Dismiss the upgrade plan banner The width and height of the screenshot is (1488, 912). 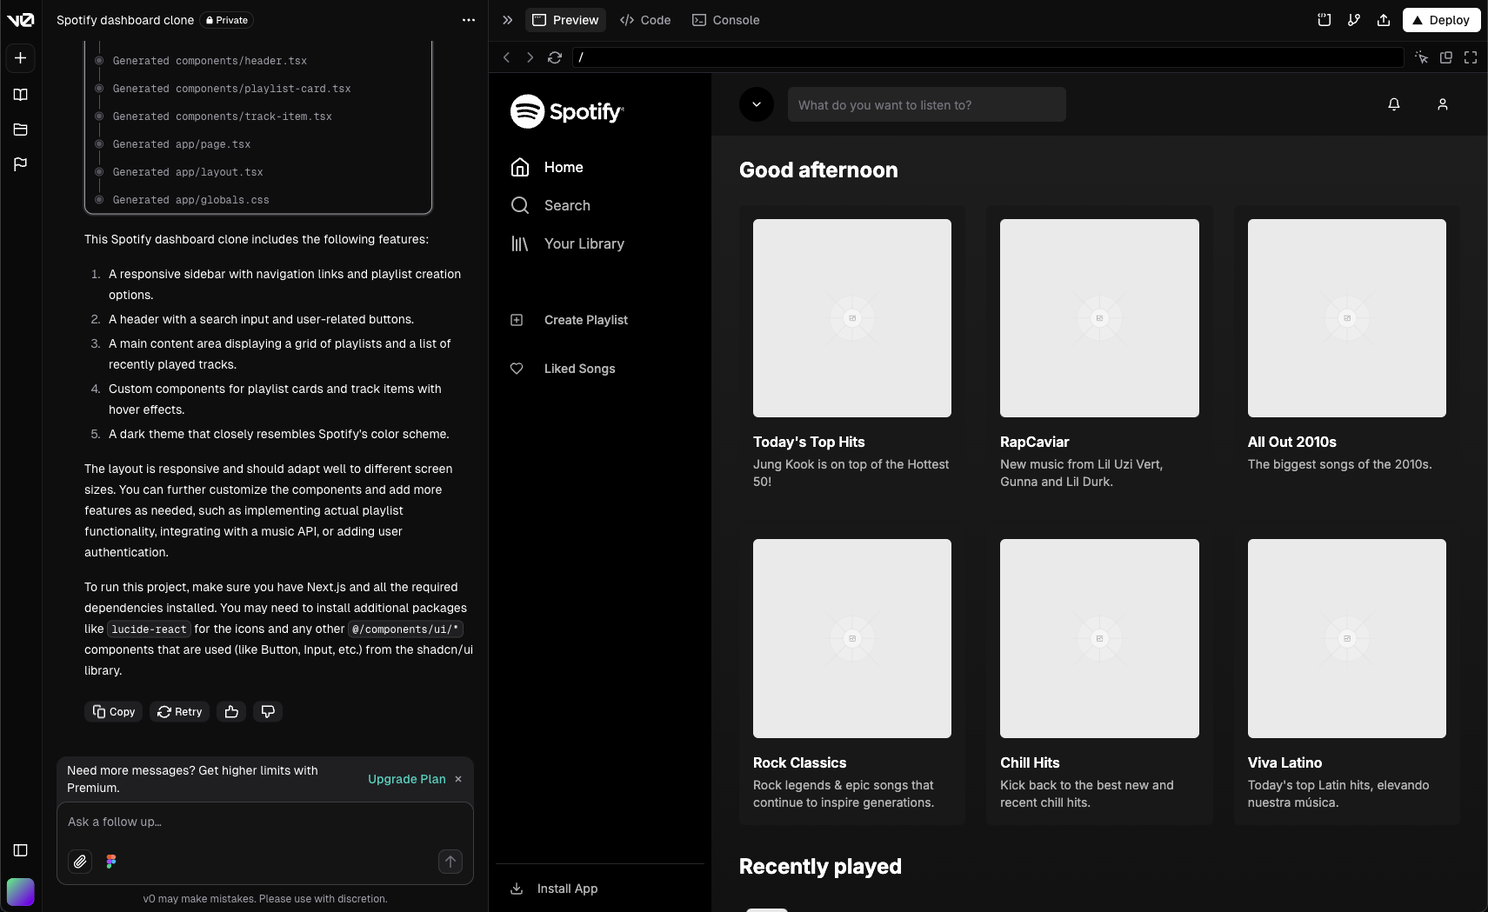pyautogui.click(x=458, y=779)
